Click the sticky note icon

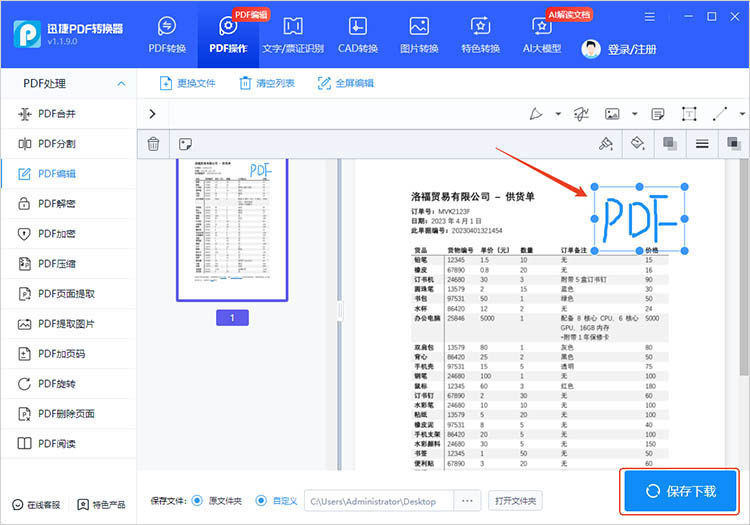coord(185,144)
